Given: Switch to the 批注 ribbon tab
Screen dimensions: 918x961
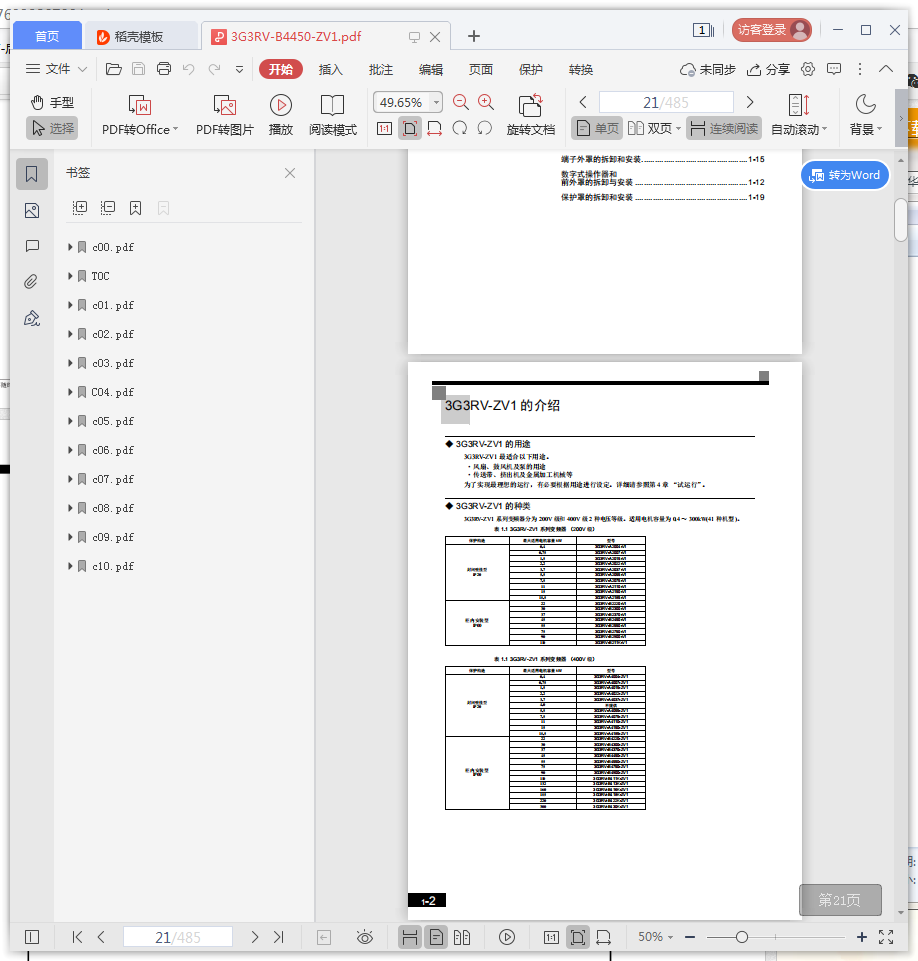Looking at the screenshot, I should (x=381, y=69).
